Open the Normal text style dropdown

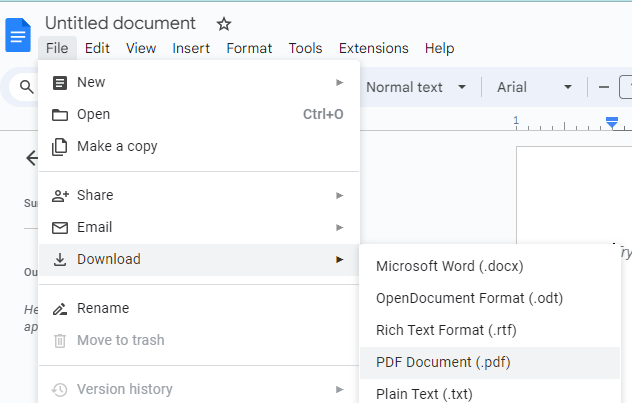(416, 87)
